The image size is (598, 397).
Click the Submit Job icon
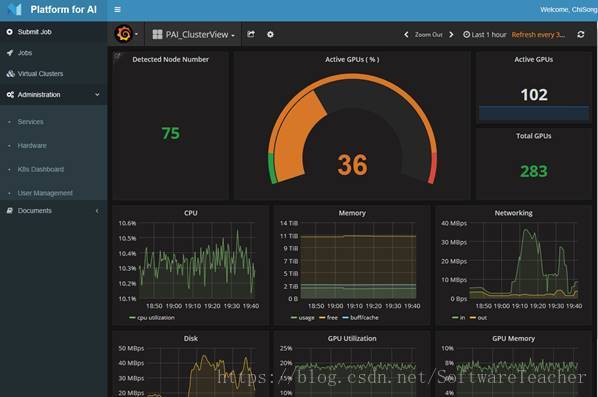pyautogui.click(x=10, y=32)
